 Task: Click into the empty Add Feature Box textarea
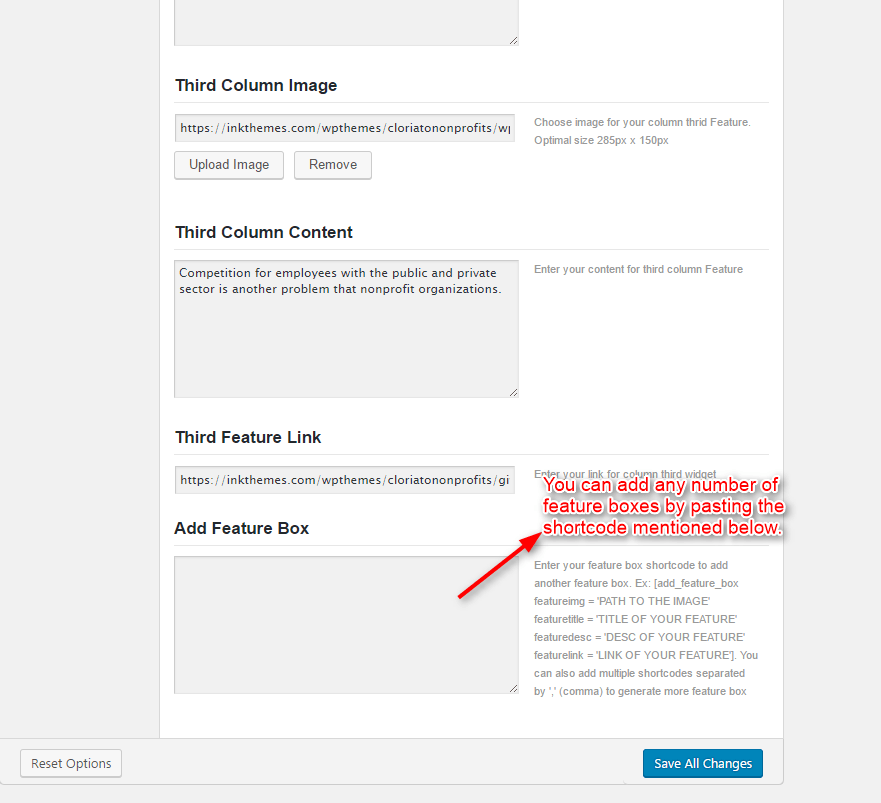pos(345,625)
